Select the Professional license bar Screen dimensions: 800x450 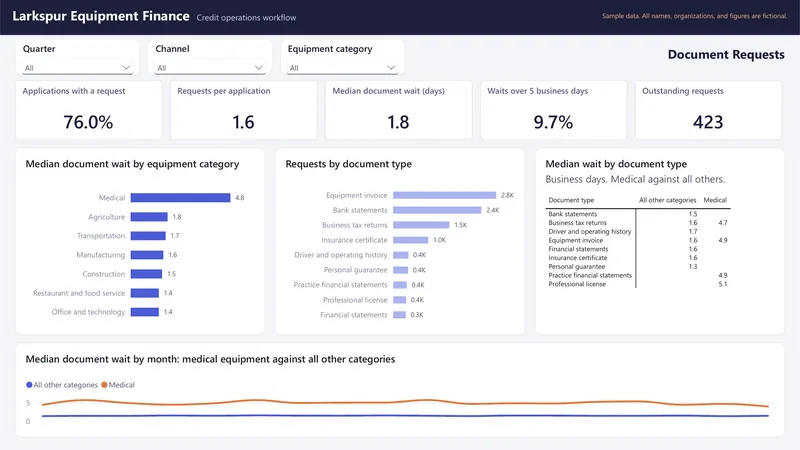[399, 300]
